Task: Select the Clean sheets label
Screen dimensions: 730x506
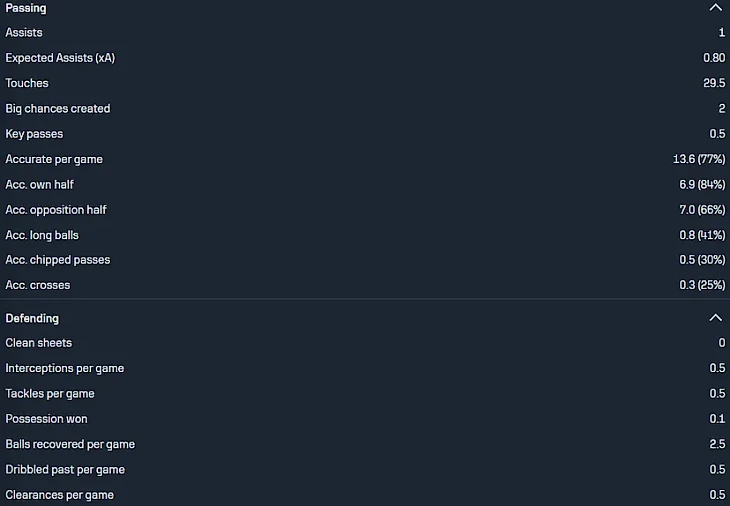Action: tap(39, 343)
